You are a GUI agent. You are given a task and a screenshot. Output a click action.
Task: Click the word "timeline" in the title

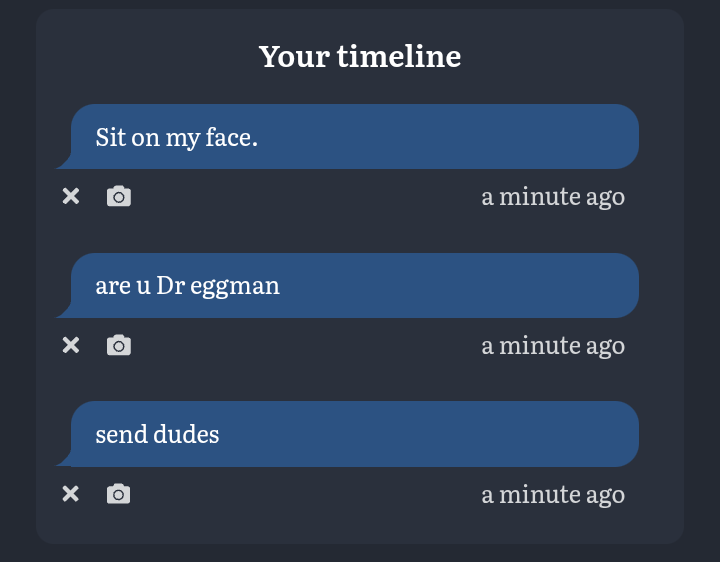click(399, 56)
